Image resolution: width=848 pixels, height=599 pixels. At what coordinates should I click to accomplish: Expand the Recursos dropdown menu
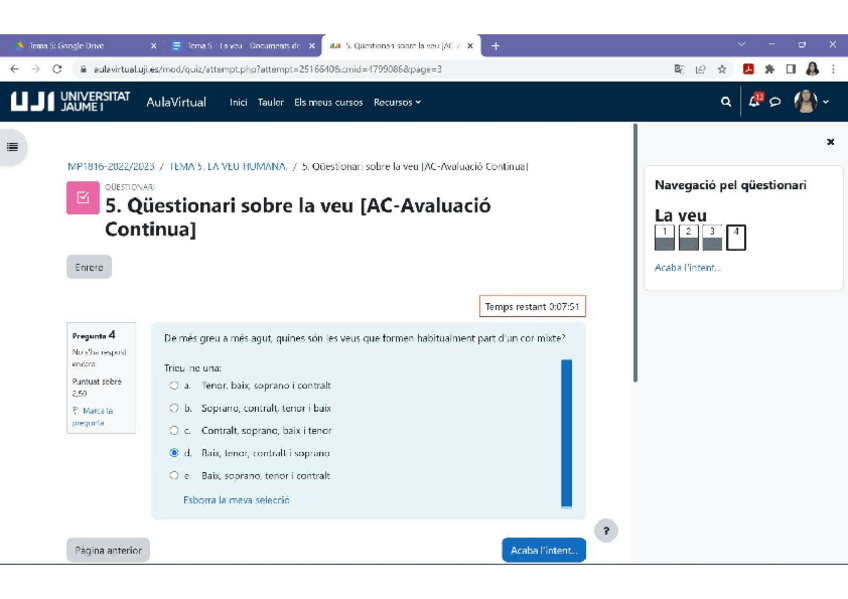(x=397, y=102)
